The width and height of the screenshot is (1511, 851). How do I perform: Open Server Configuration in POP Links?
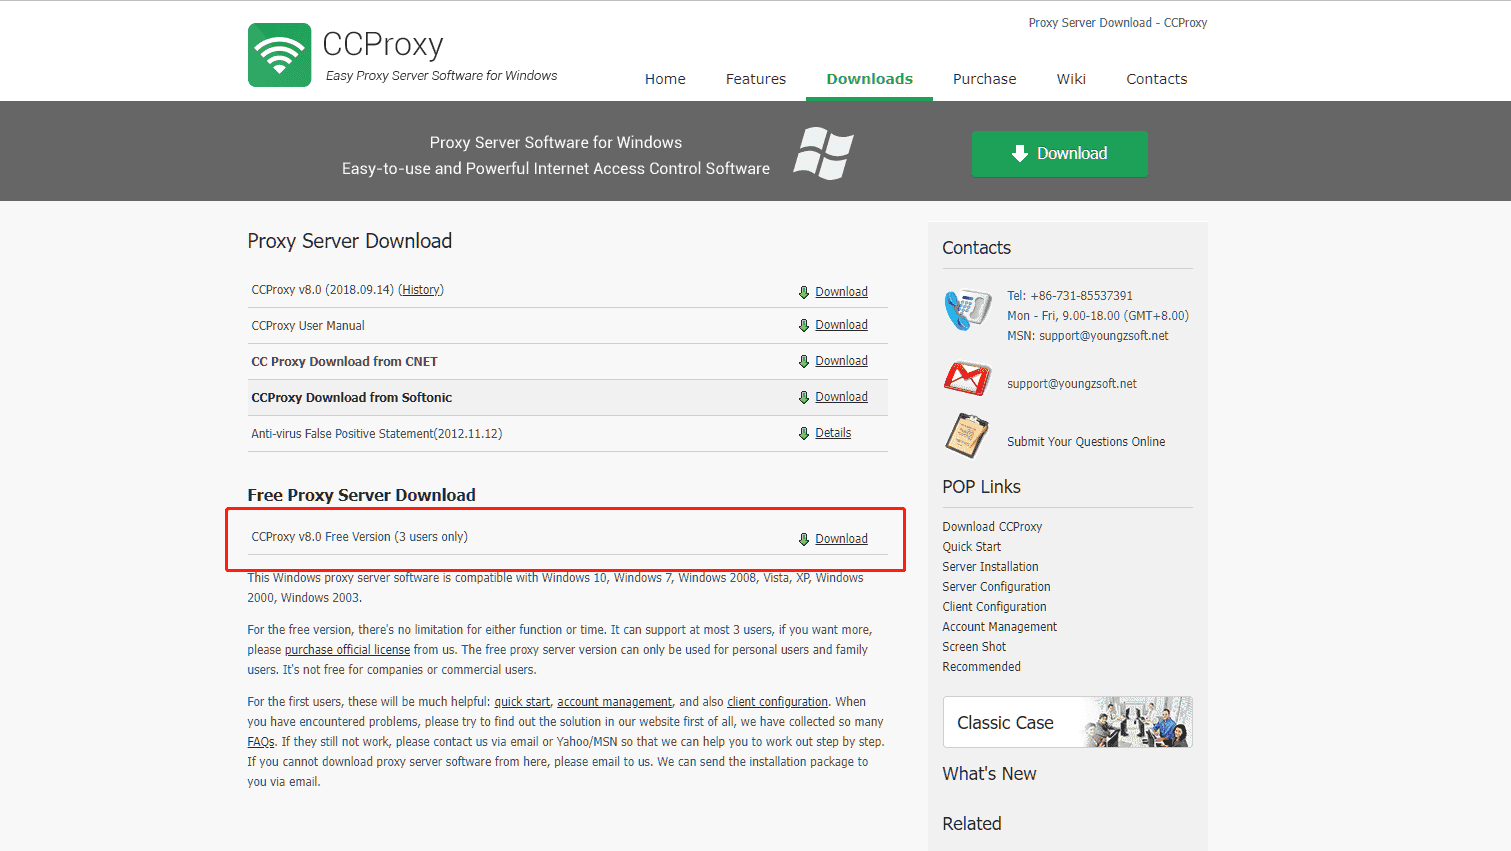(x=996, y=587)
